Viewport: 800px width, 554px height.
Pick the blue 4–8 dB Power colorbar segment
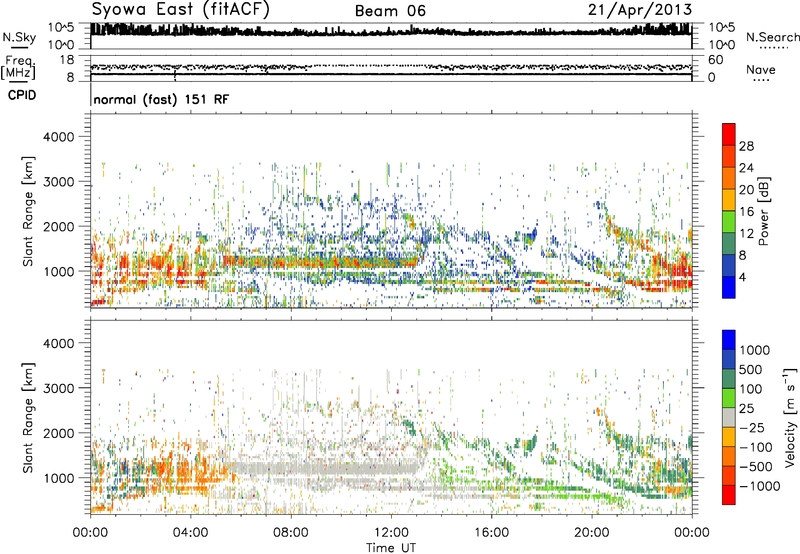[x=729, y=266]
